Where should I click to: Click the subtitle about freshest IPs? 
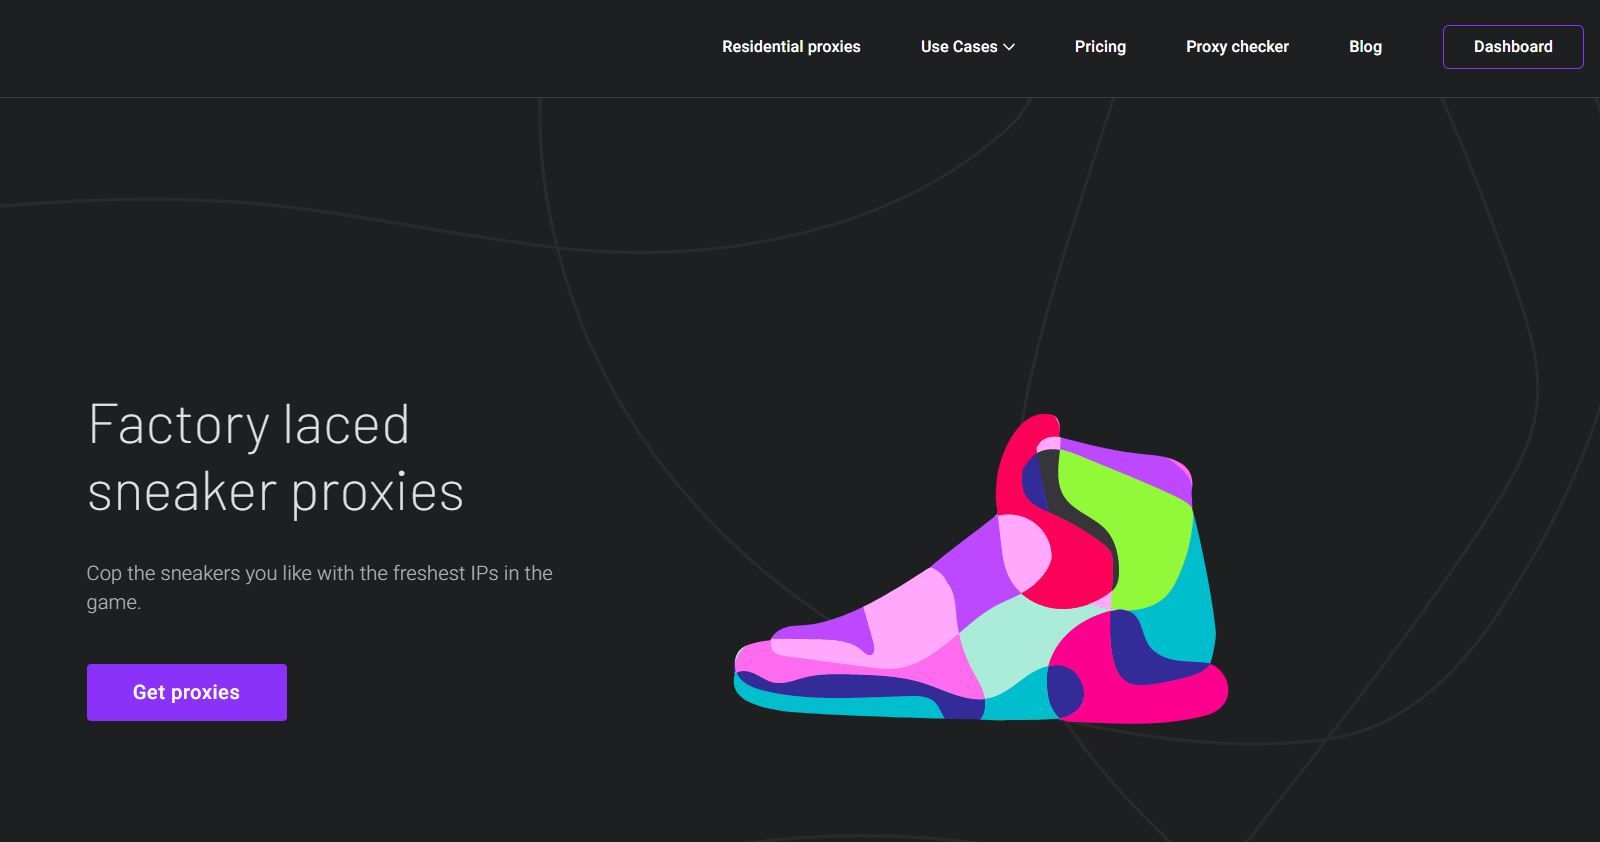click(x=319, y=587)
